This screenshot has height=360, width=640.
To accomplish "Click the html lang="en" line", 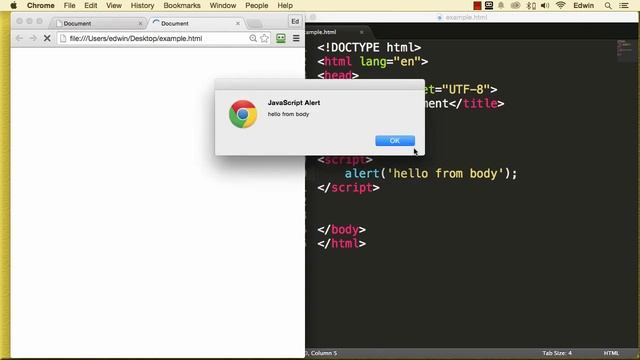I will (373, 62).
